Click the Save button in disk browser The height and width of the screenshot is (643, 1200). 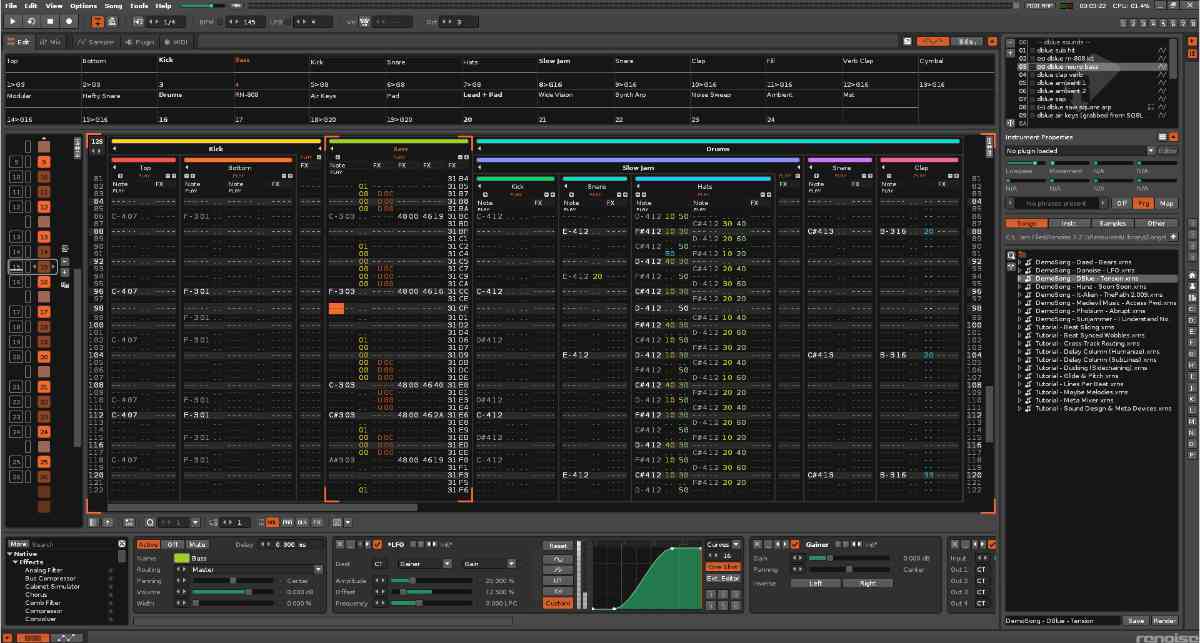pyautogui.click(x=1137, y=621)
